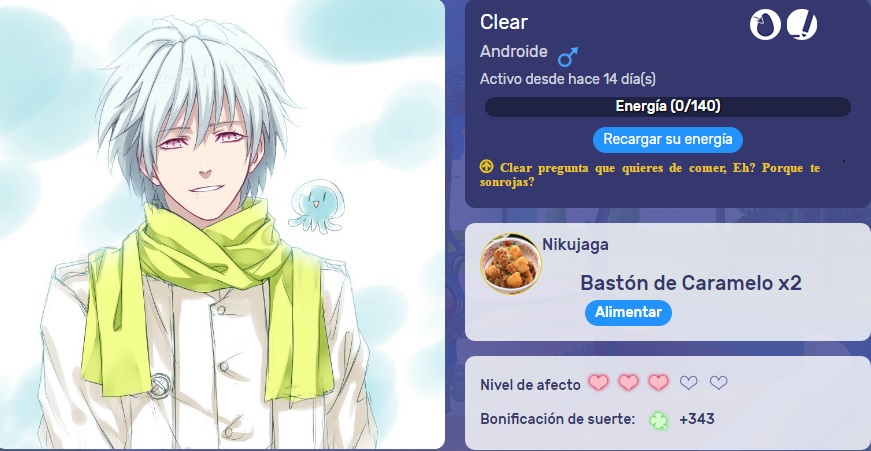Image resolution: width=871 pixels, height=451 pixels.
Task: Click the Nikujaga food name label
Action: (575, 244)
